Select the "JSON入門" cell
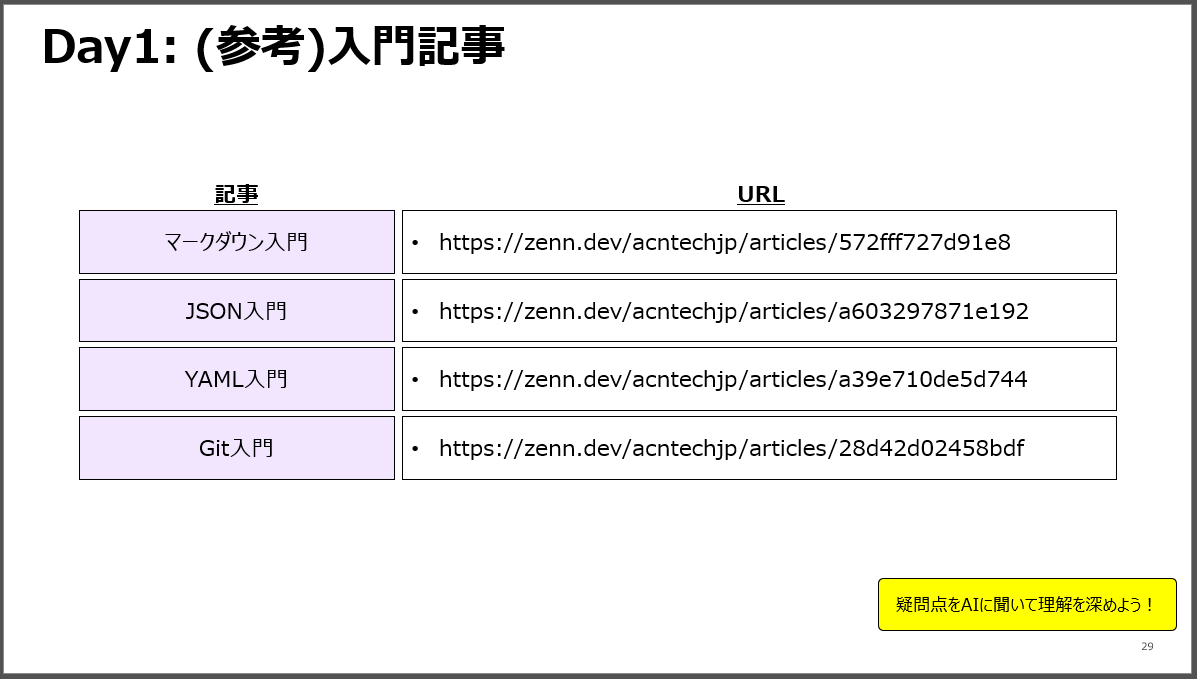This screenshot has height=679, width=1197. pos(237,311)
